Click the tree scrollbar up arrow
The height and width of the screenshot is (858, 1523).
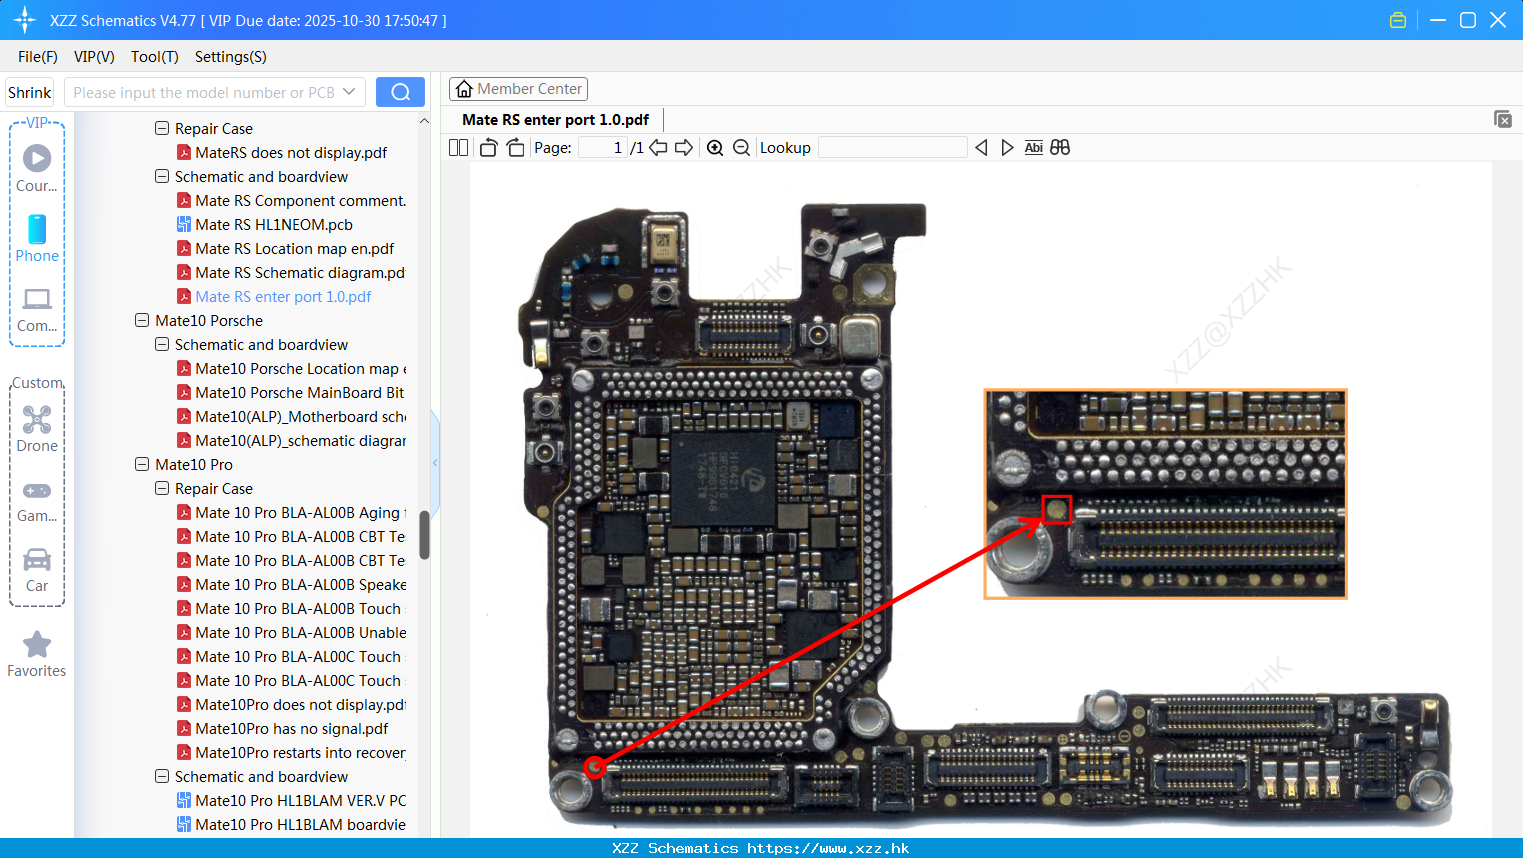coord(424,121)
